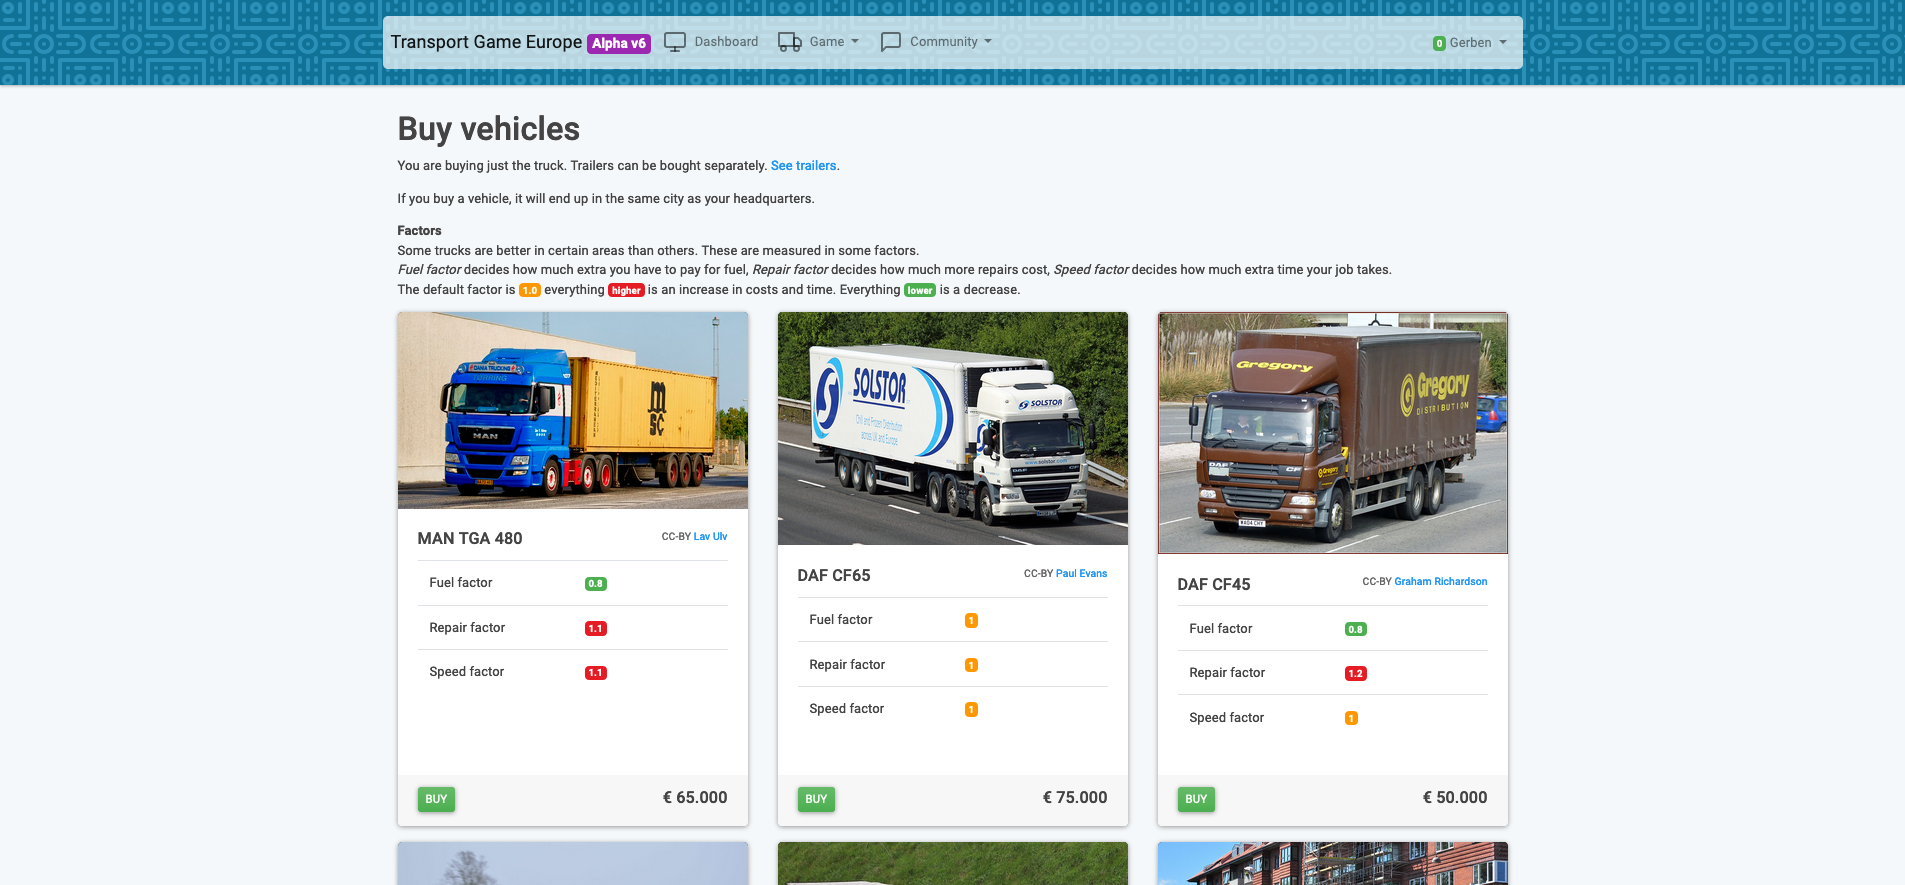1905x885 pixels.
Task: Click DAF CF65 speed factor badge
Action: tap(971, 710)
